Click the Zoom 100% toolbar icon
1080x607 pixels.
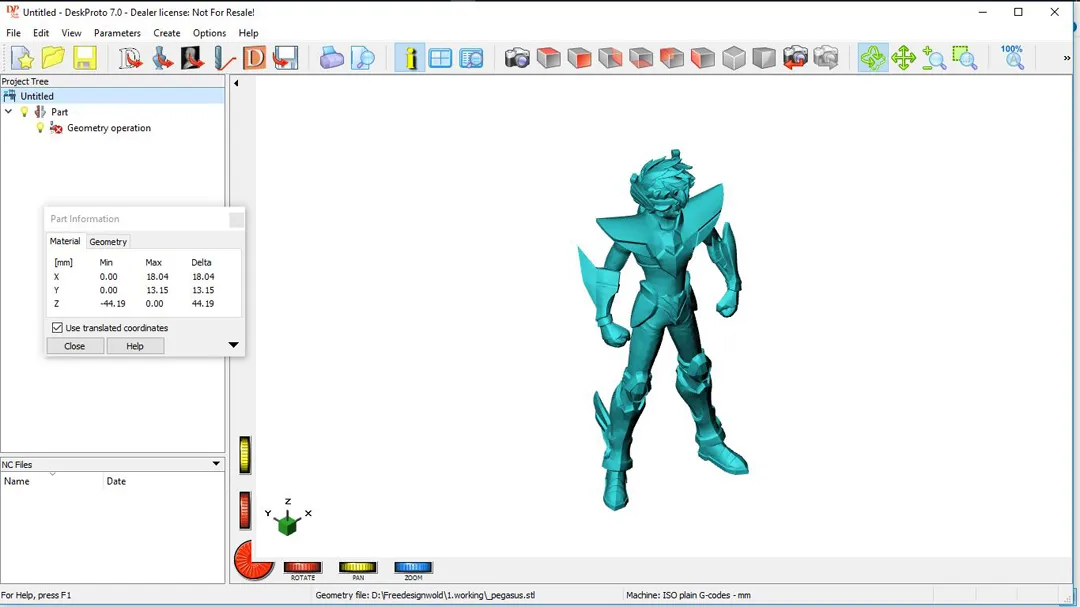pos(1012,57)
